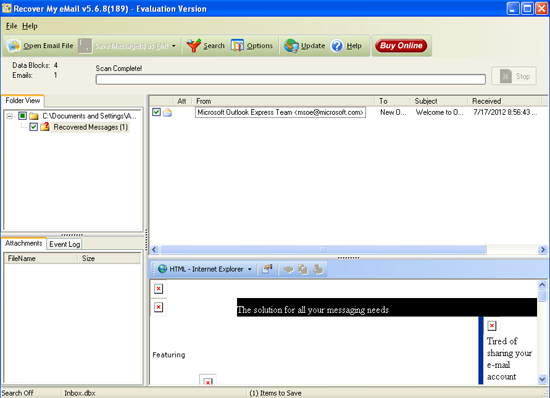The image size is (550, 398).
Task: Click the Buy Online button
Action: (401, 46)
